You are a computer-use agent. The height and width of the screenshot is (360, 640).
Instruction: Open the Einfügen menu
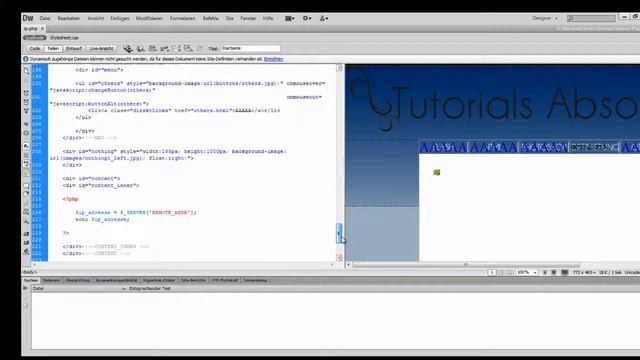coord(120,18)
